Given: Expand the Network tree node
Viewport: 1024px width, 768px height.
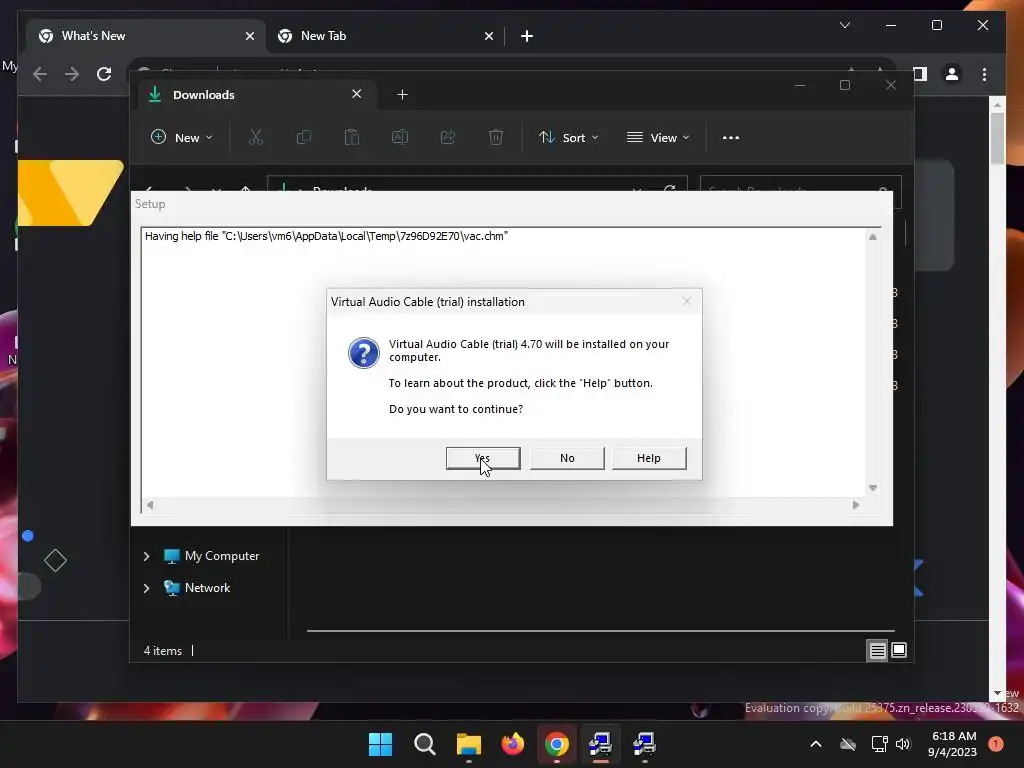Looking at the screenshot, I should (146, 588).
